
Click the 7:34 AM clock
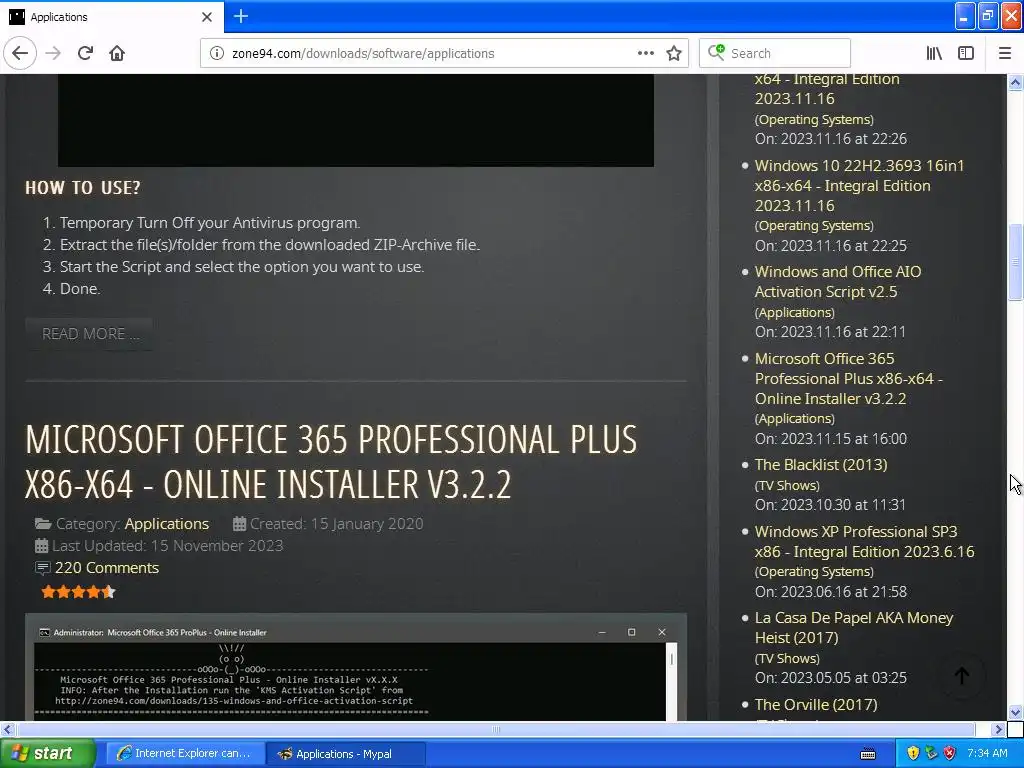tap(987, 753)
